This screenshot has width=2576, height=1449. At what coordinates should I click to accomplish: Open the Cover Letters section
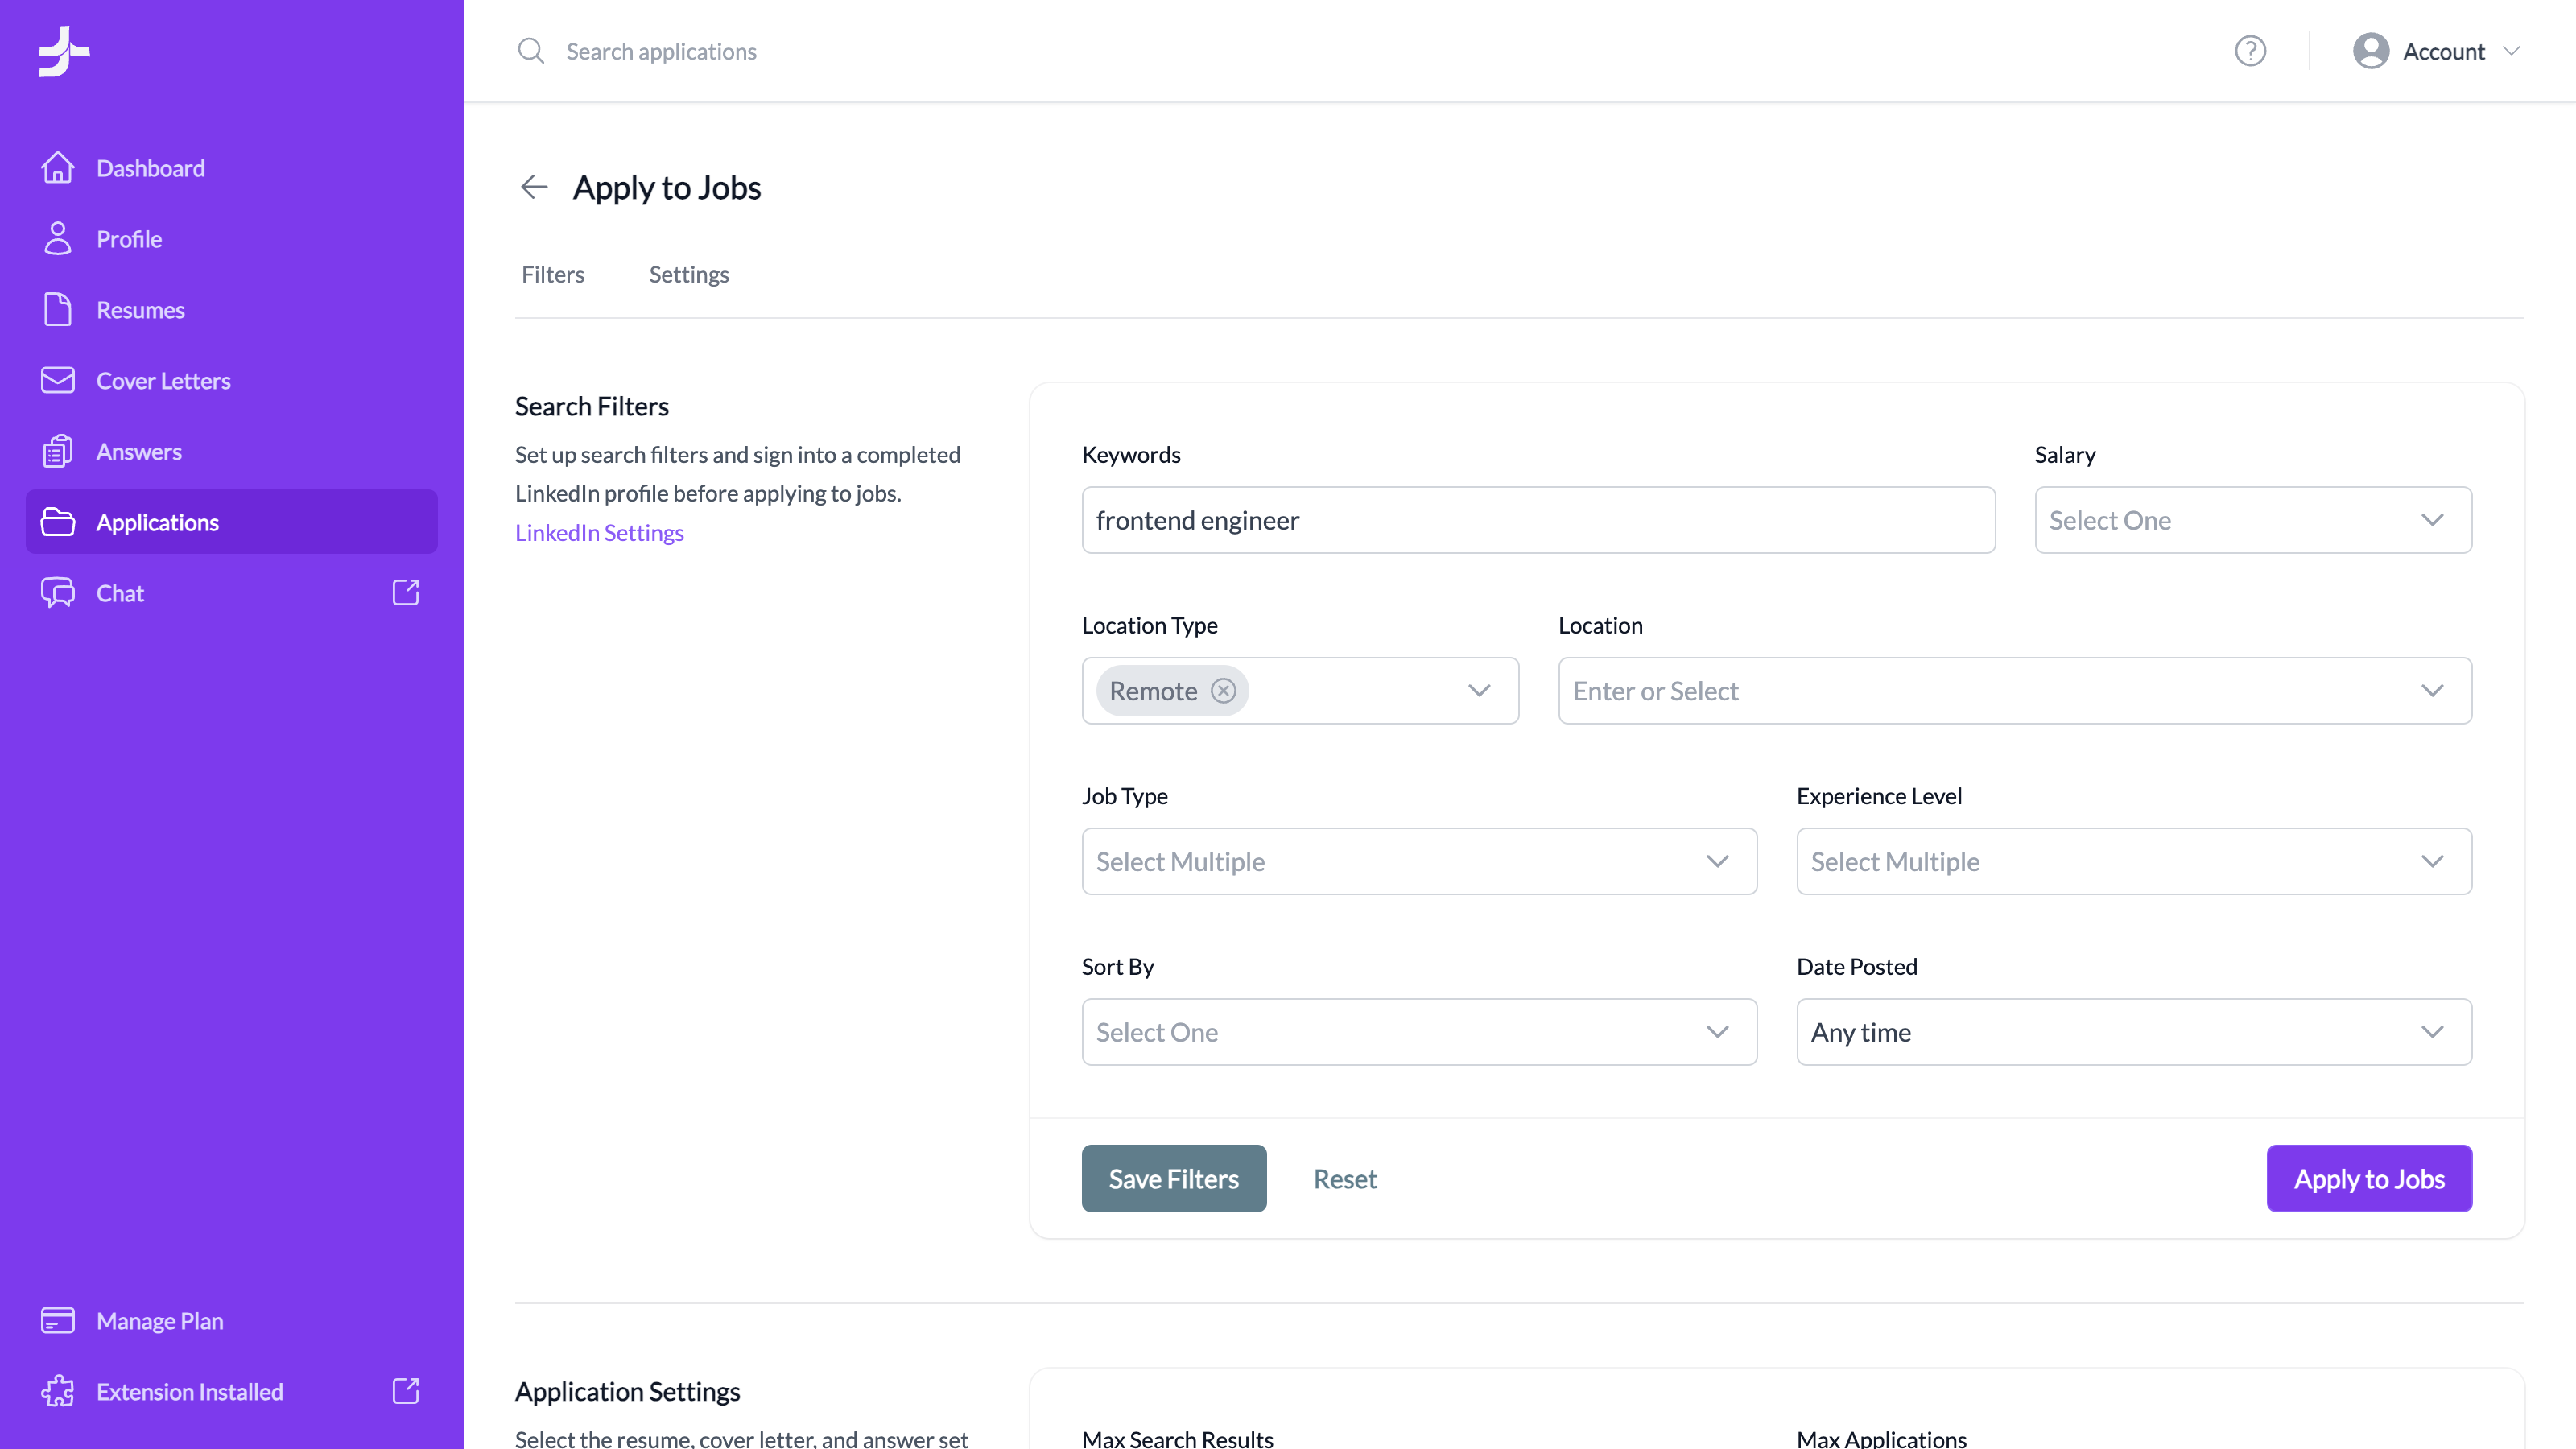[232, 381]
